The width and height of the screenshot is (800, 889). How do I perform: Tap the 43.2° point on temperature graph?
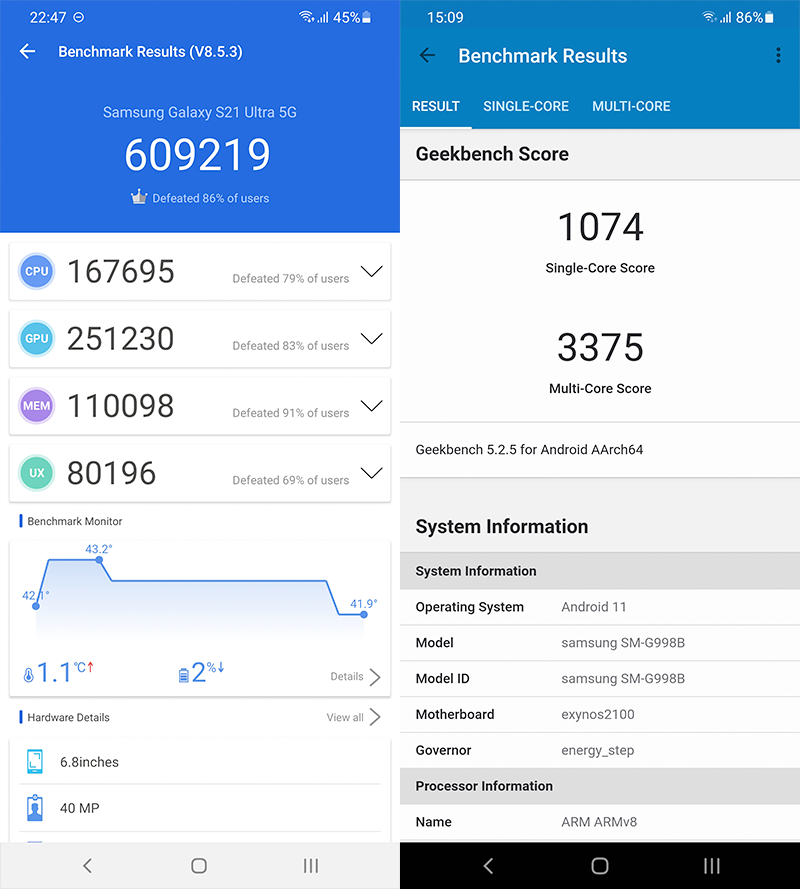[99, 560]
